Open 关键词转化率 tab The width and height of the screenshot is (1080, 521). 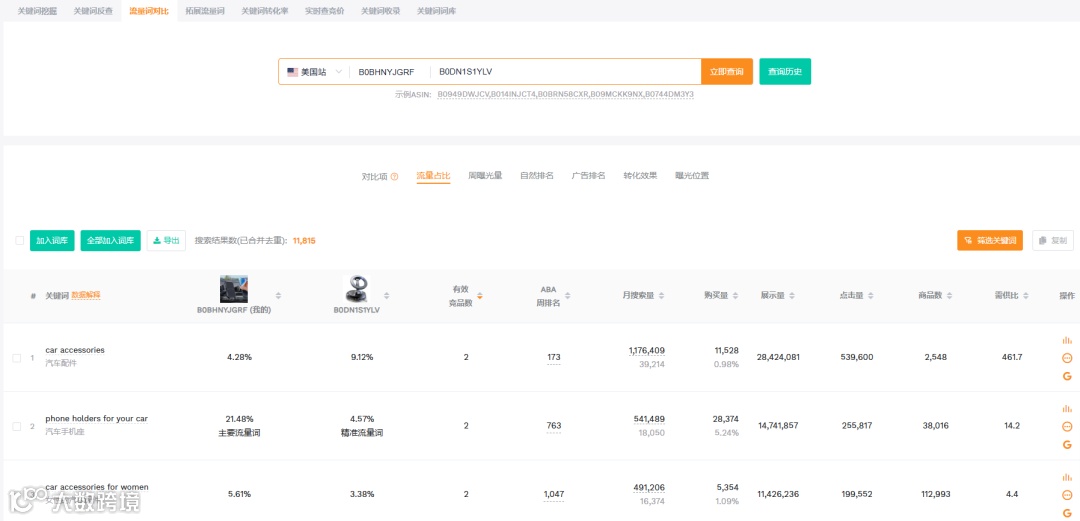264,11
